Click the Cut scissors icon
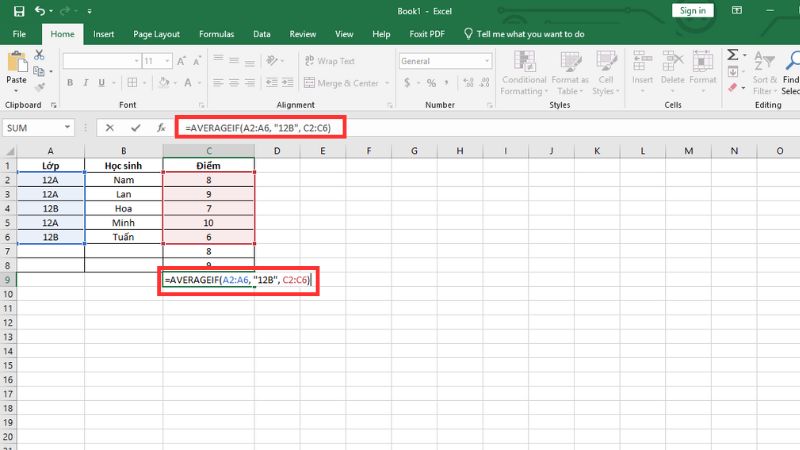The width and height of the screenshot is (800, 450). pos(41,55)
